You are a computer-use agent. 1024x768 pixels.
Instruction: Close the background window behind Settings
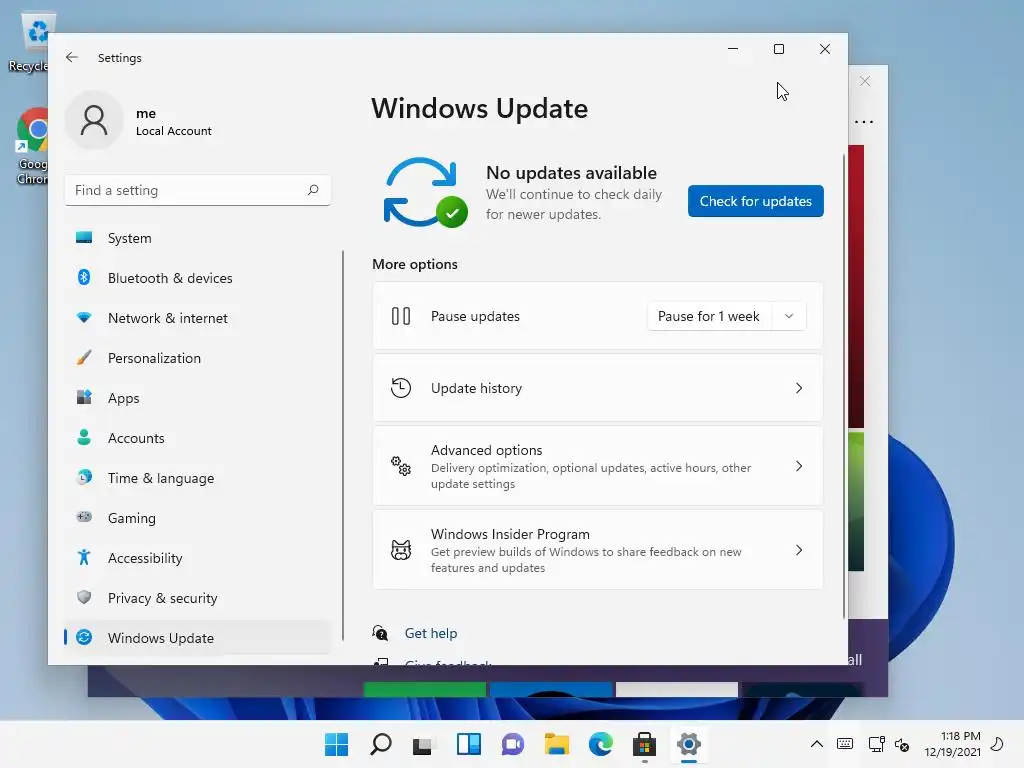coord(865,81)
